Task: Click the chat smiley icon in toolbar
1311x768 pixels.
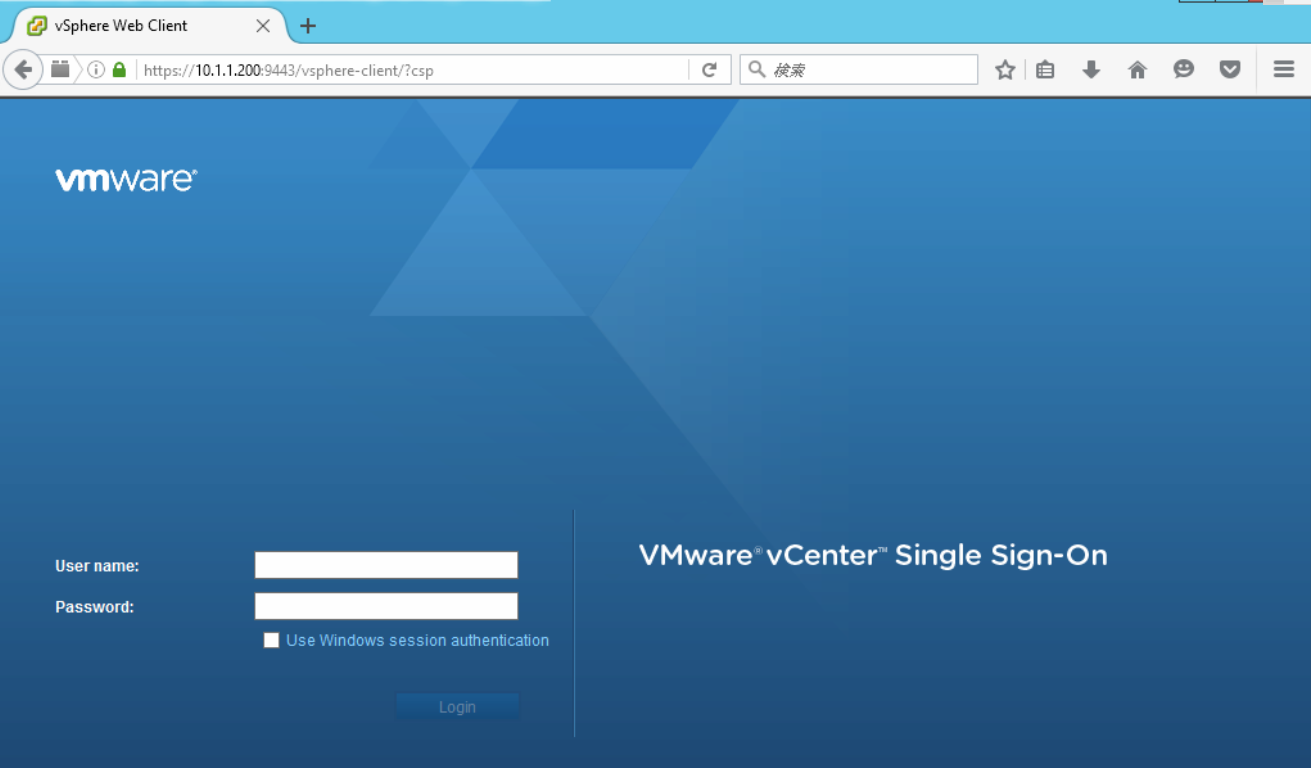Action: (x=1184, y=69)
